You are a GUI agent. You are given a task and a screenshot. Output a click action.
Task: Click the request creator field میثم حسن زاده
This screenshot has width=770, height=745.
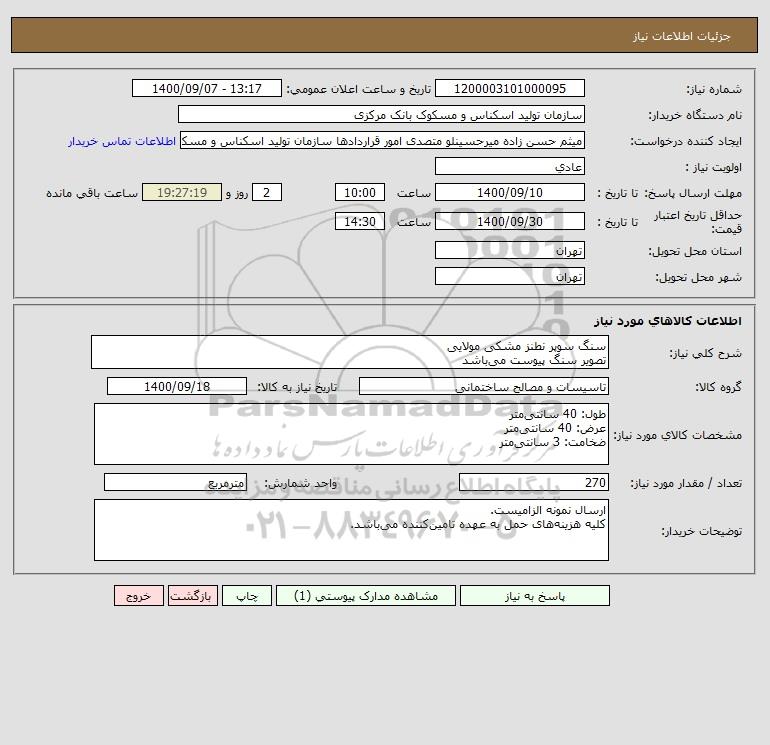coord(383,140)
